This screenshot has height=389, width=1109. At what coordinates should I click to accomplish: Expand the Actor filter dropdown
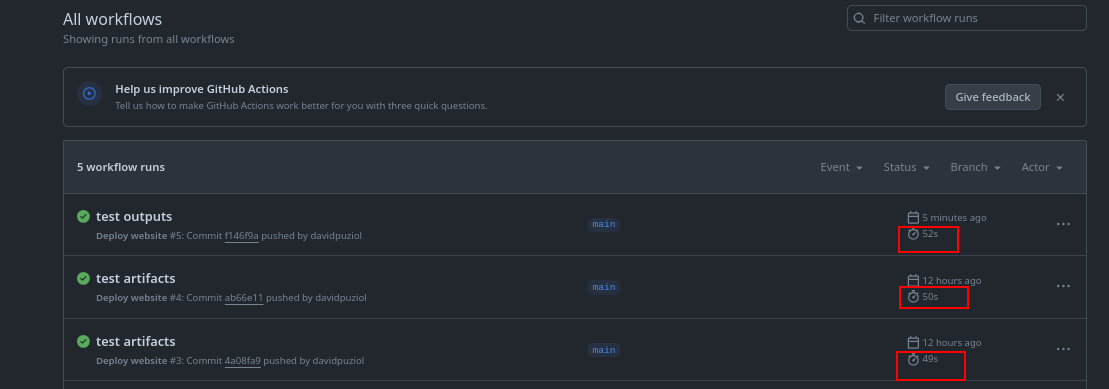(x=1042, y=168)
